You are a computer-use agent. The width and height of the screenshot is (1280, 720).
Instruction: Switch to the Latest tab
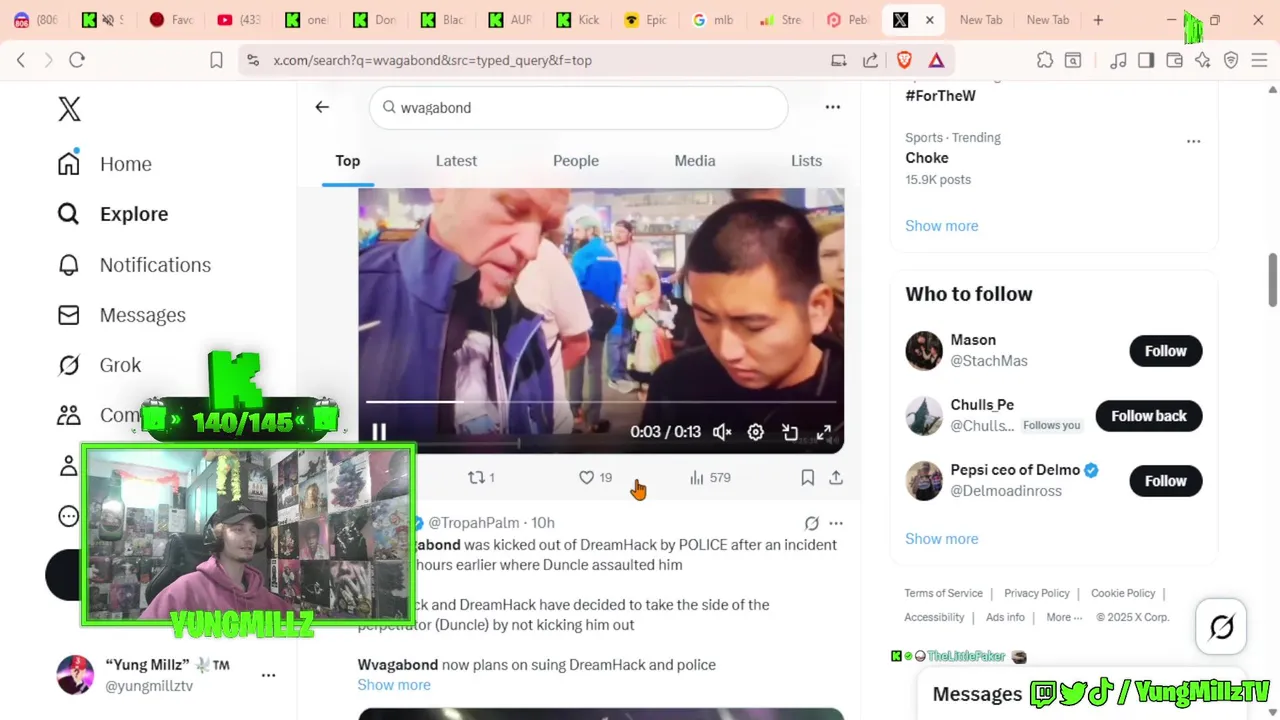(456, 161)
